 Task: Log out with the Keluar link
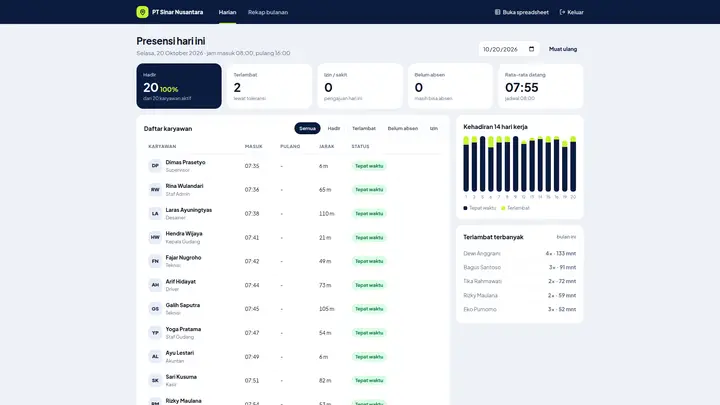click(571, 12)
